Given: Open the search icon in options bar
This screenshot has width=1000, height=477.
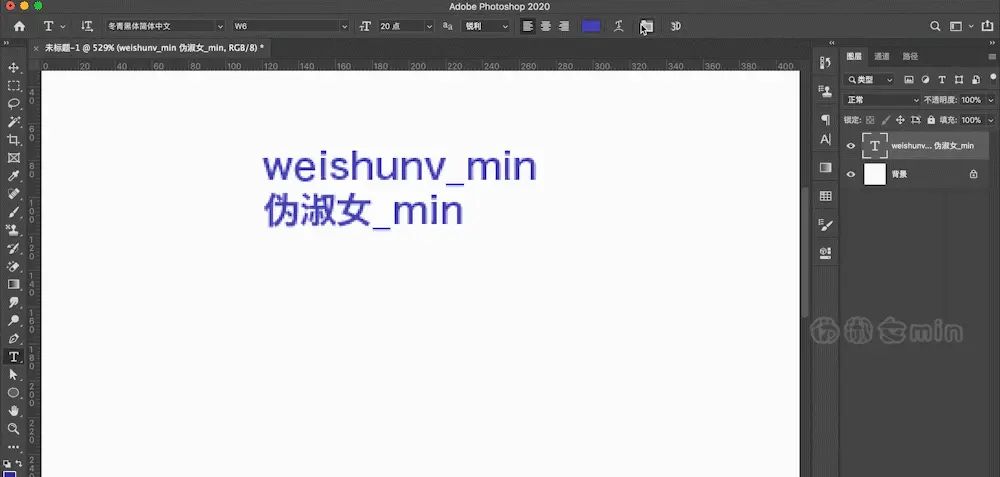Looking at the screenshot, I should [x=935, y=26].
